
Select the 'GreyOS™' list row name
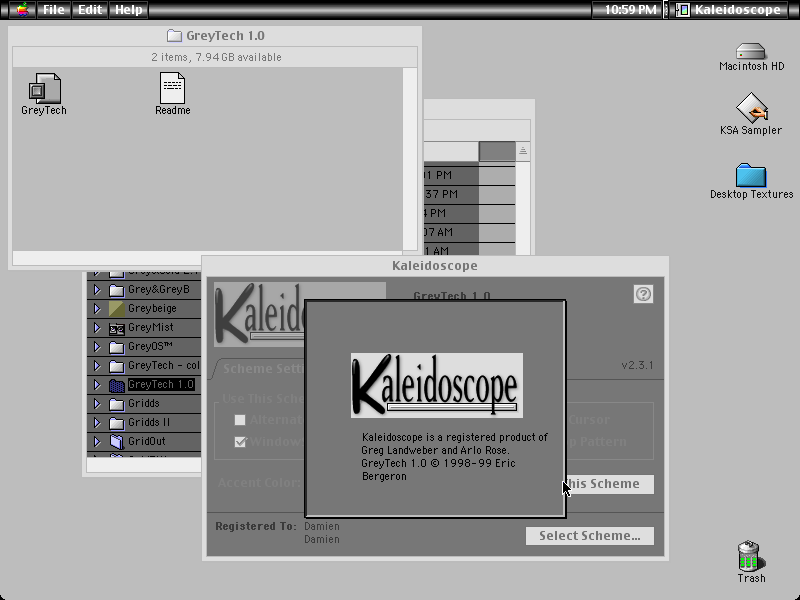pos(150,347)
